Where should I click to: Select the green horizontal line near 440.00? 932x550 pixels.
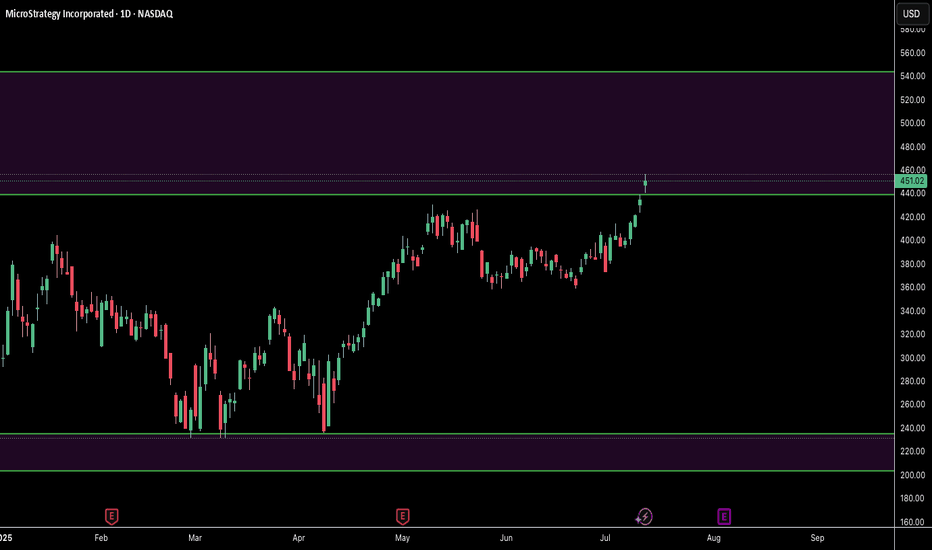(x=447, y=194)
